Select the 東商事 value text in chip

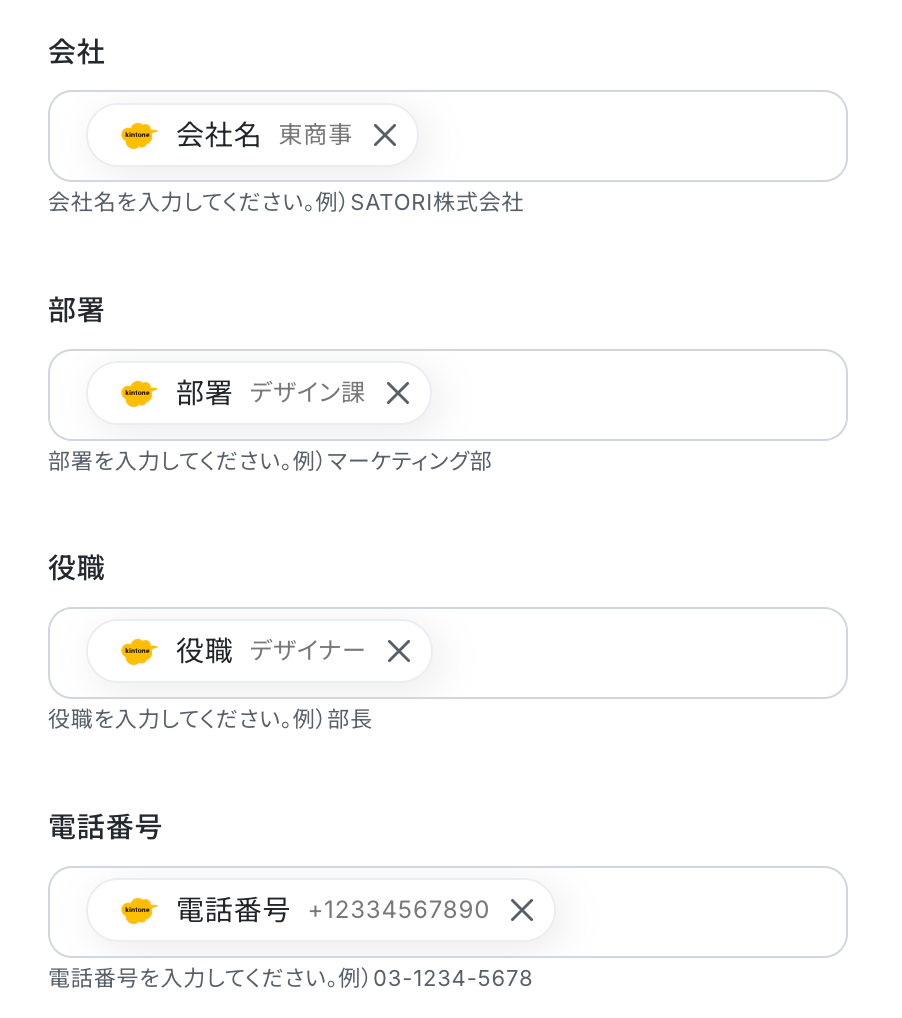(315, 135)
